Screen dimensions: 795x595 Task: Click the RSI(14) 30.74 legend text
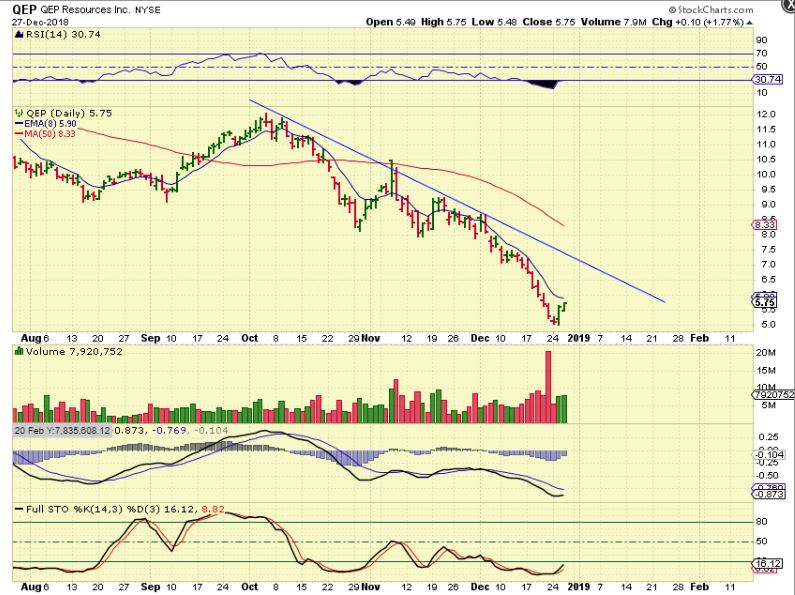coord(63,34)
